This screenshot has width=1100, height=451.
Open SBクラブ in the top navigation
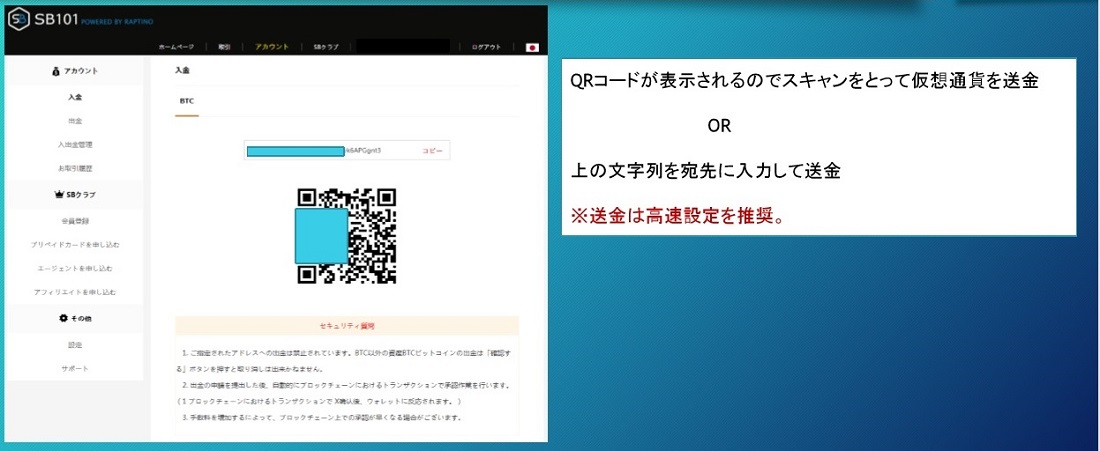(326, 47)
